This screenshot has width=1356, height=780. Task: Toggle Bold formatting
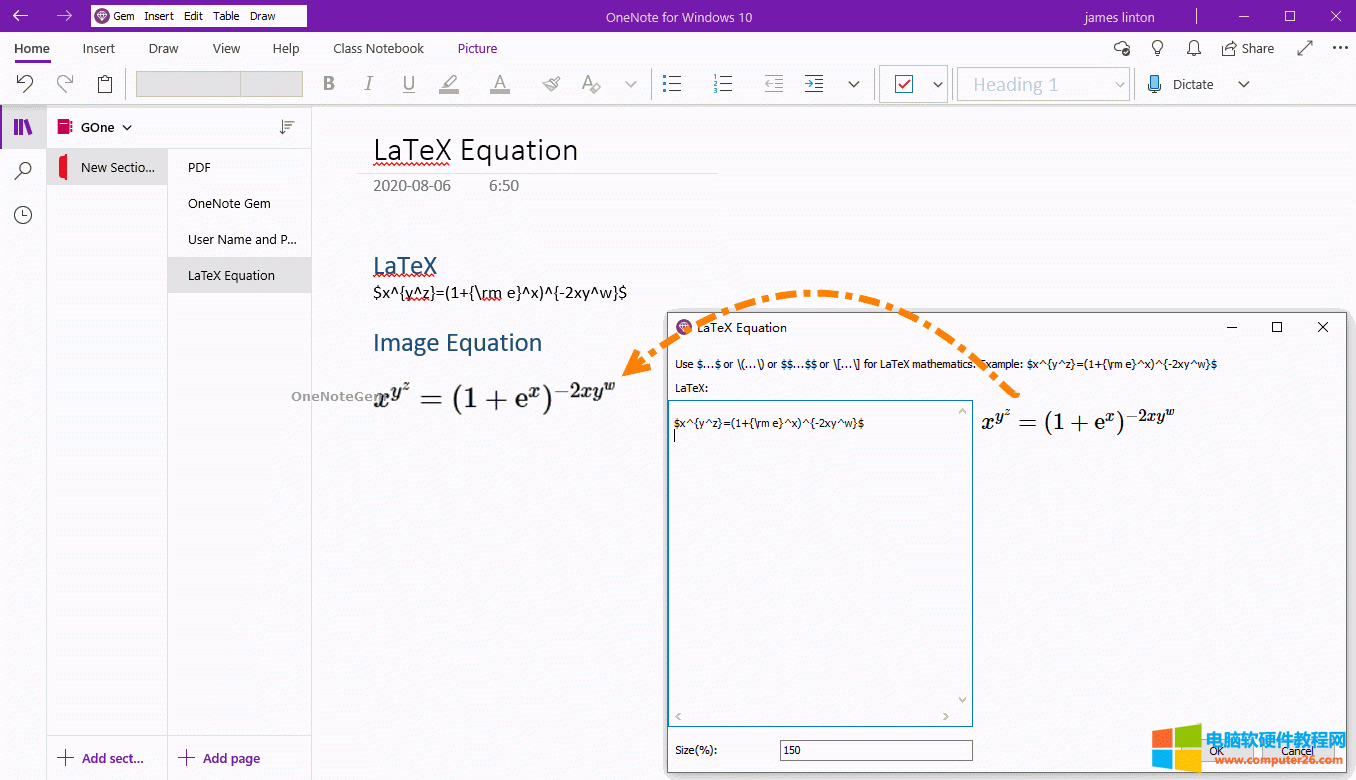tap(329, 84)
